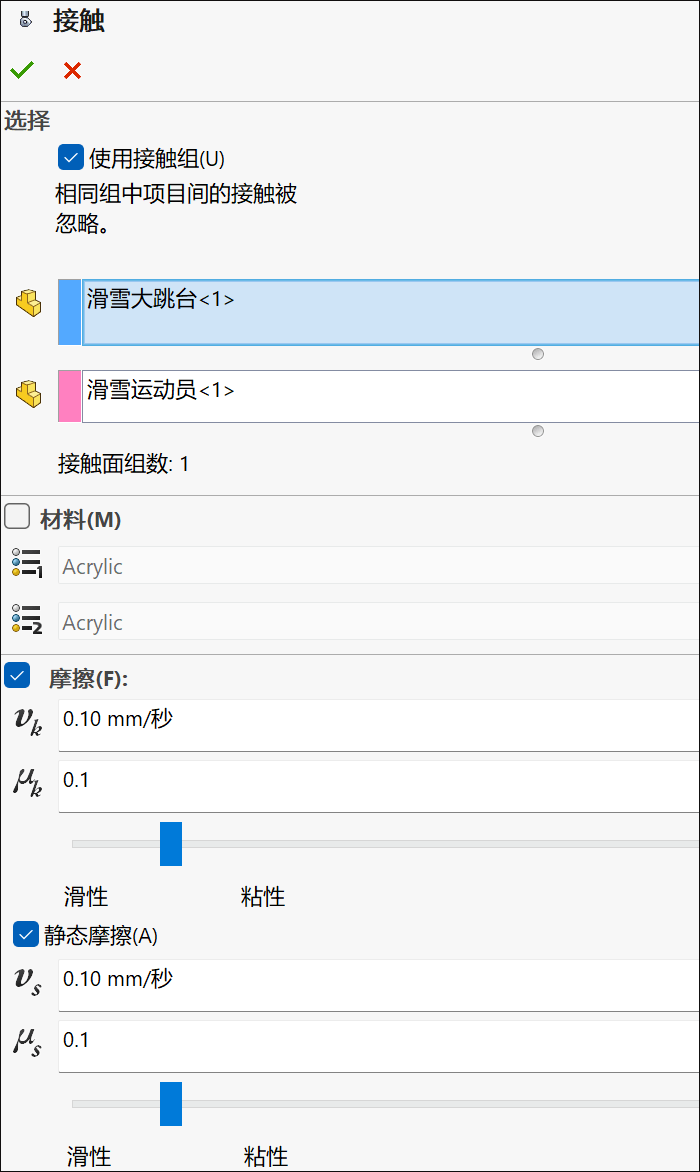Confirm contact with the green checkmark
The image size is (700, 1172).
(x=22, y=70)
